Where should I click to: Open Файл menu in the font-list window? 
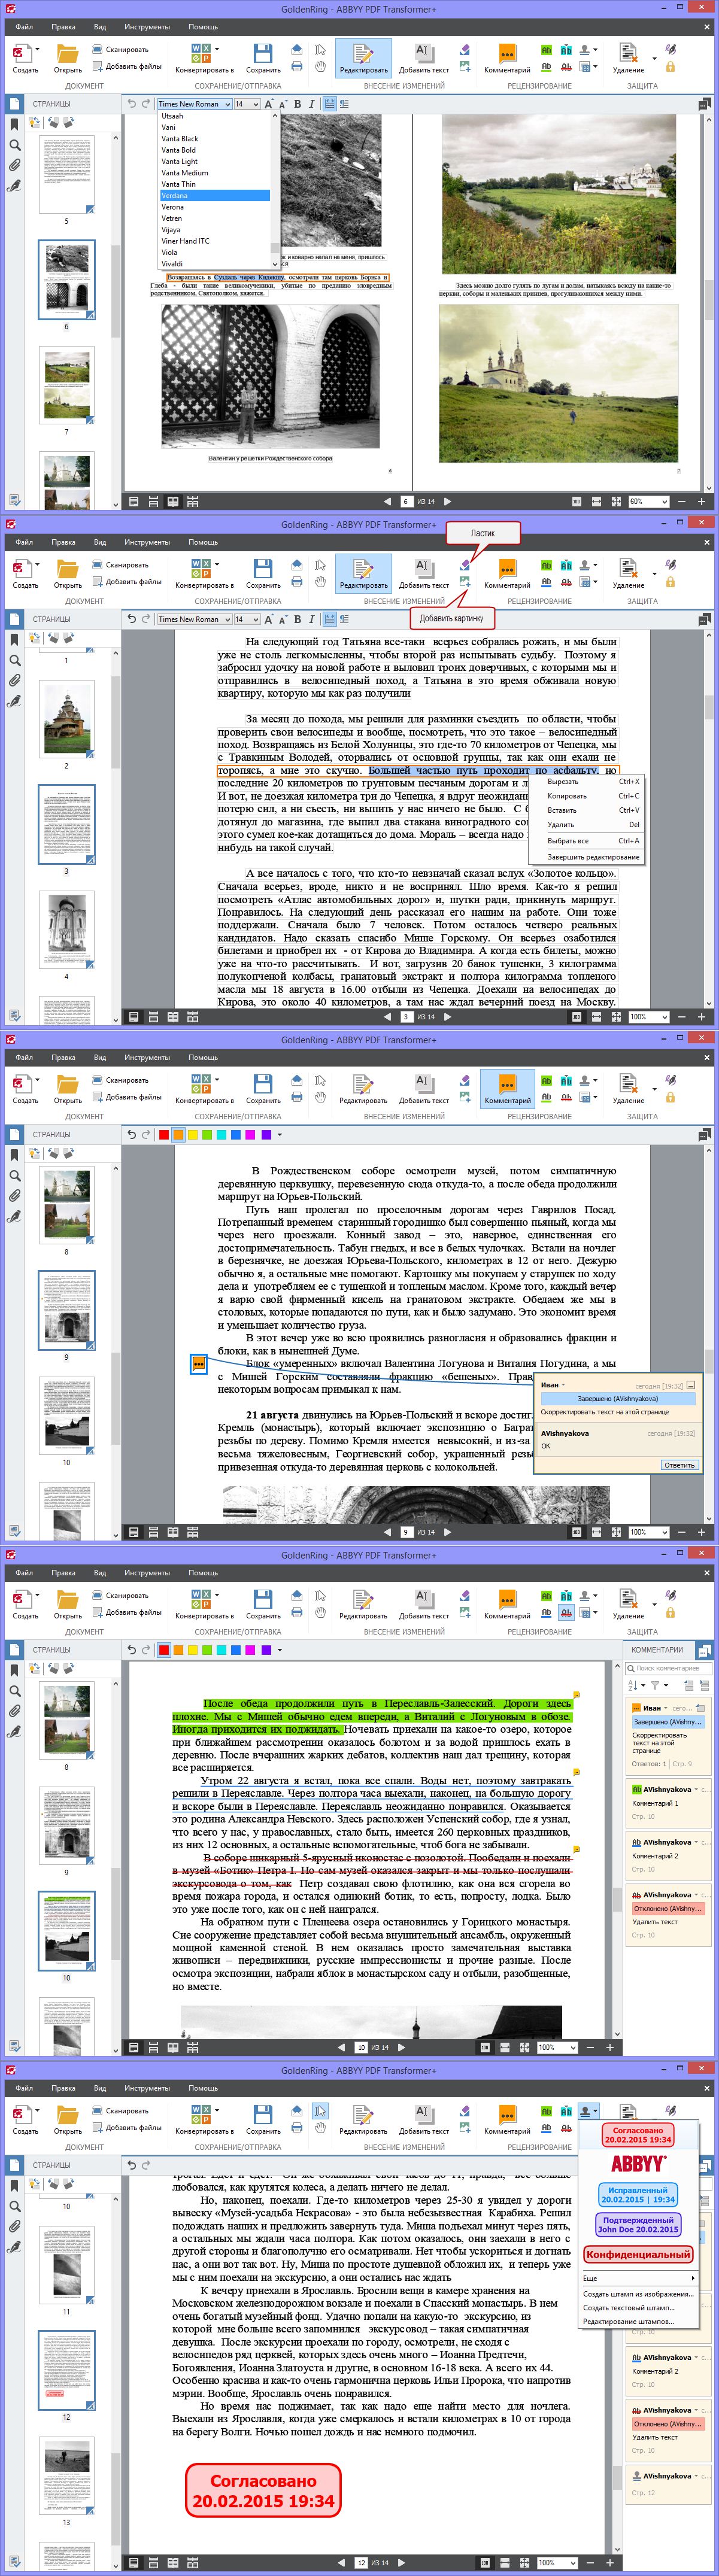(x=24, y=27)
